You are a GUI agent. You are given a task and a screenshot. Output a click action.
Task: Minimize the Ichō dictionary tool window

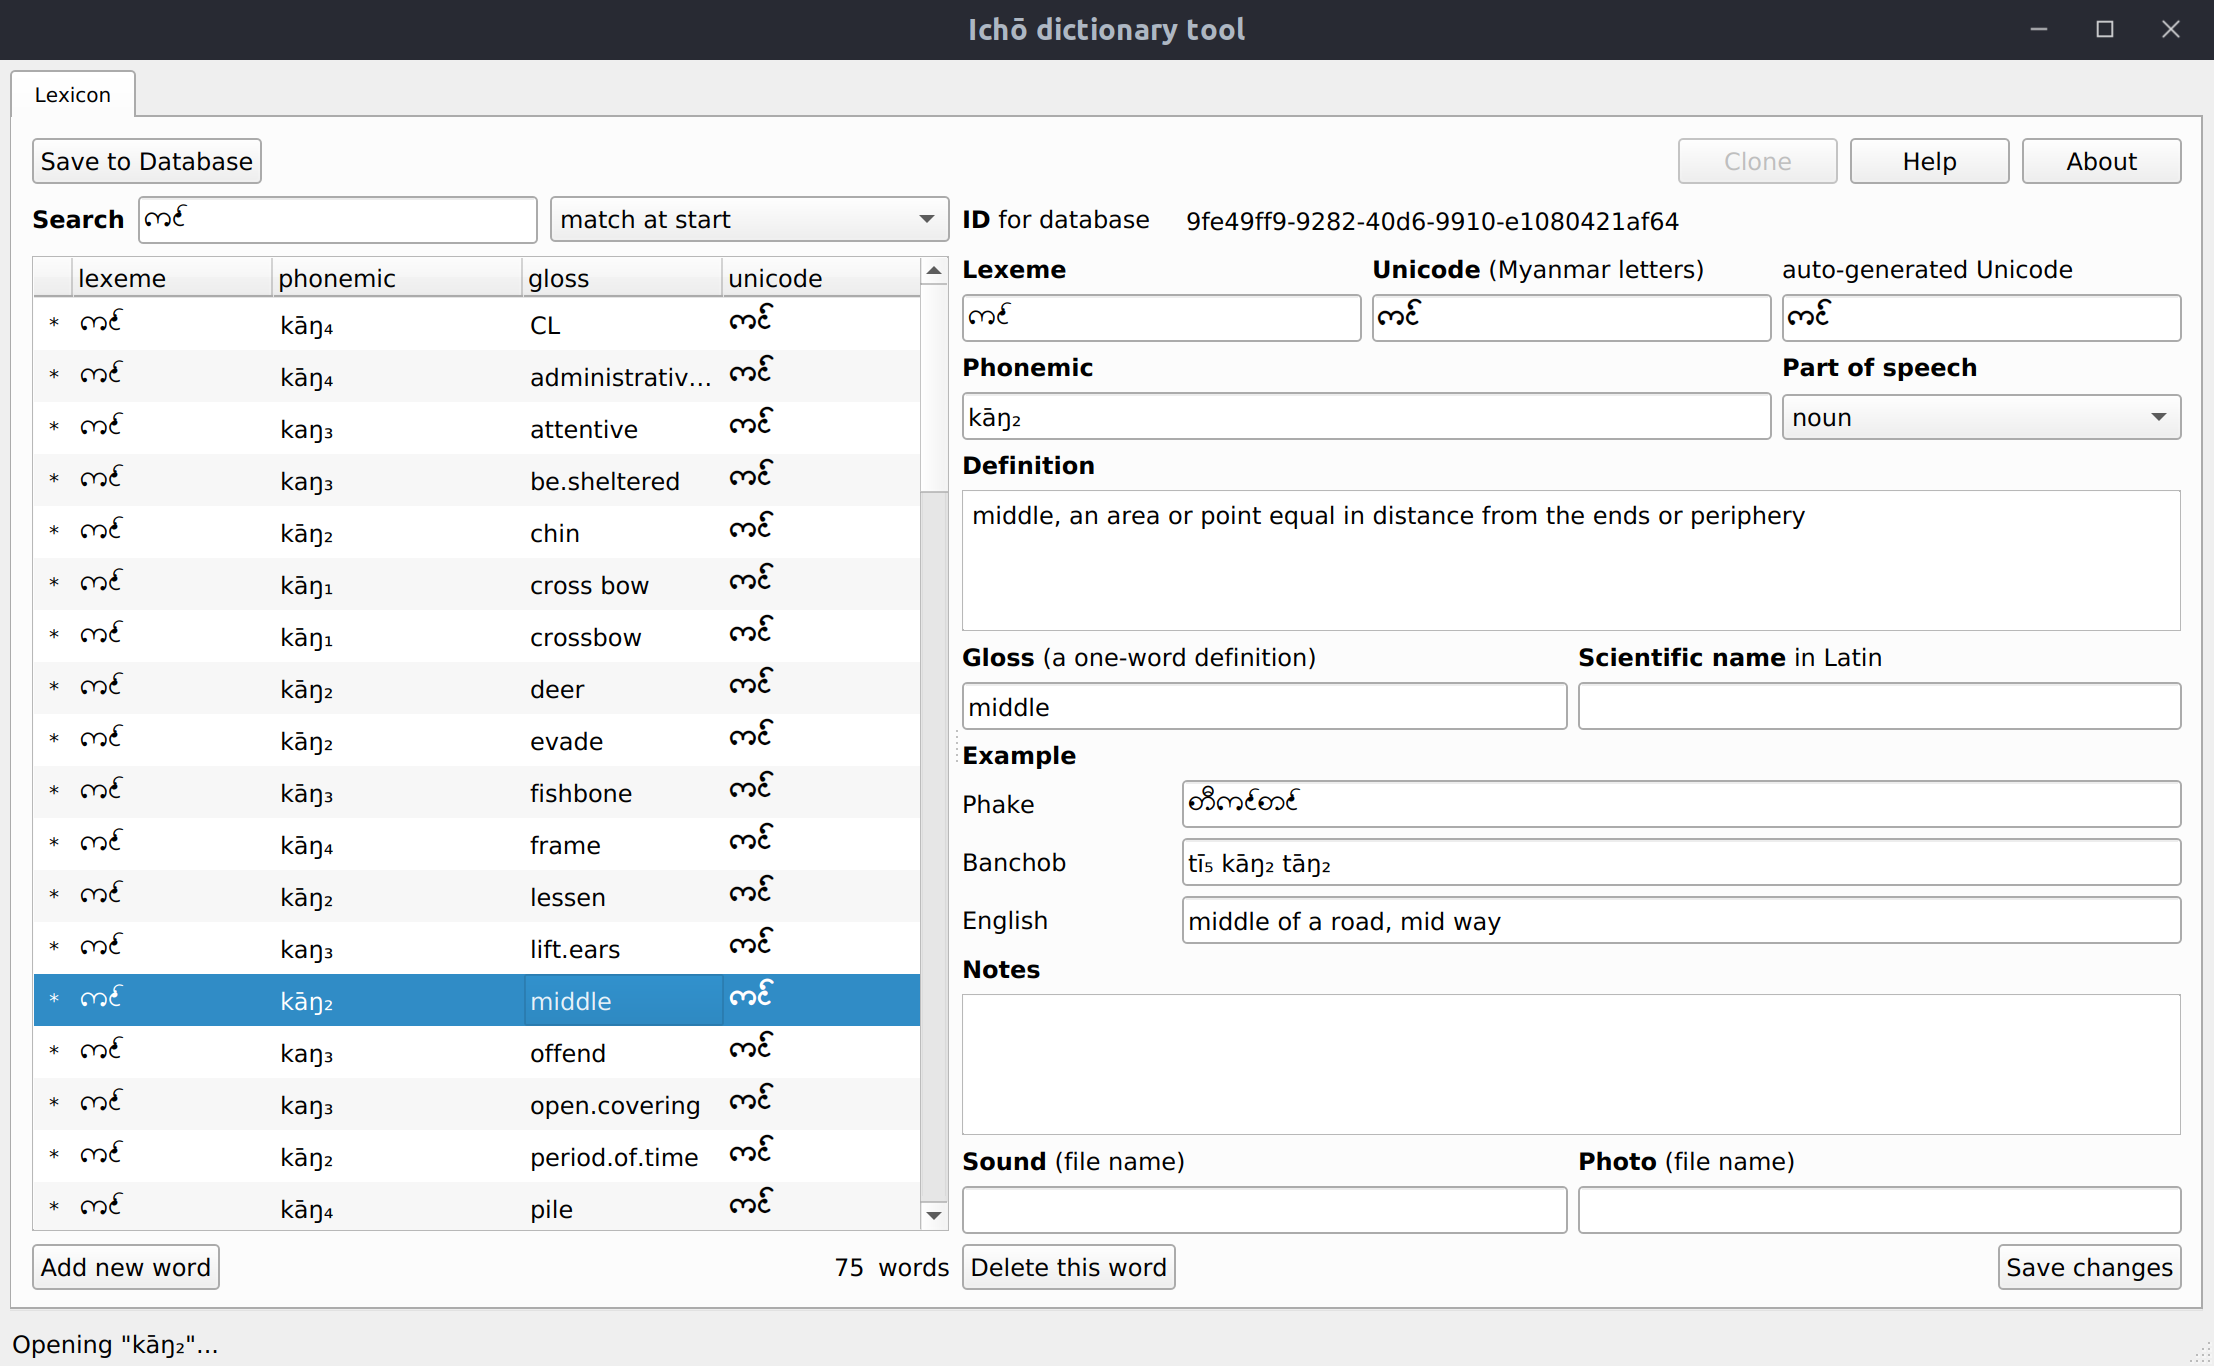pos(2038,29)
